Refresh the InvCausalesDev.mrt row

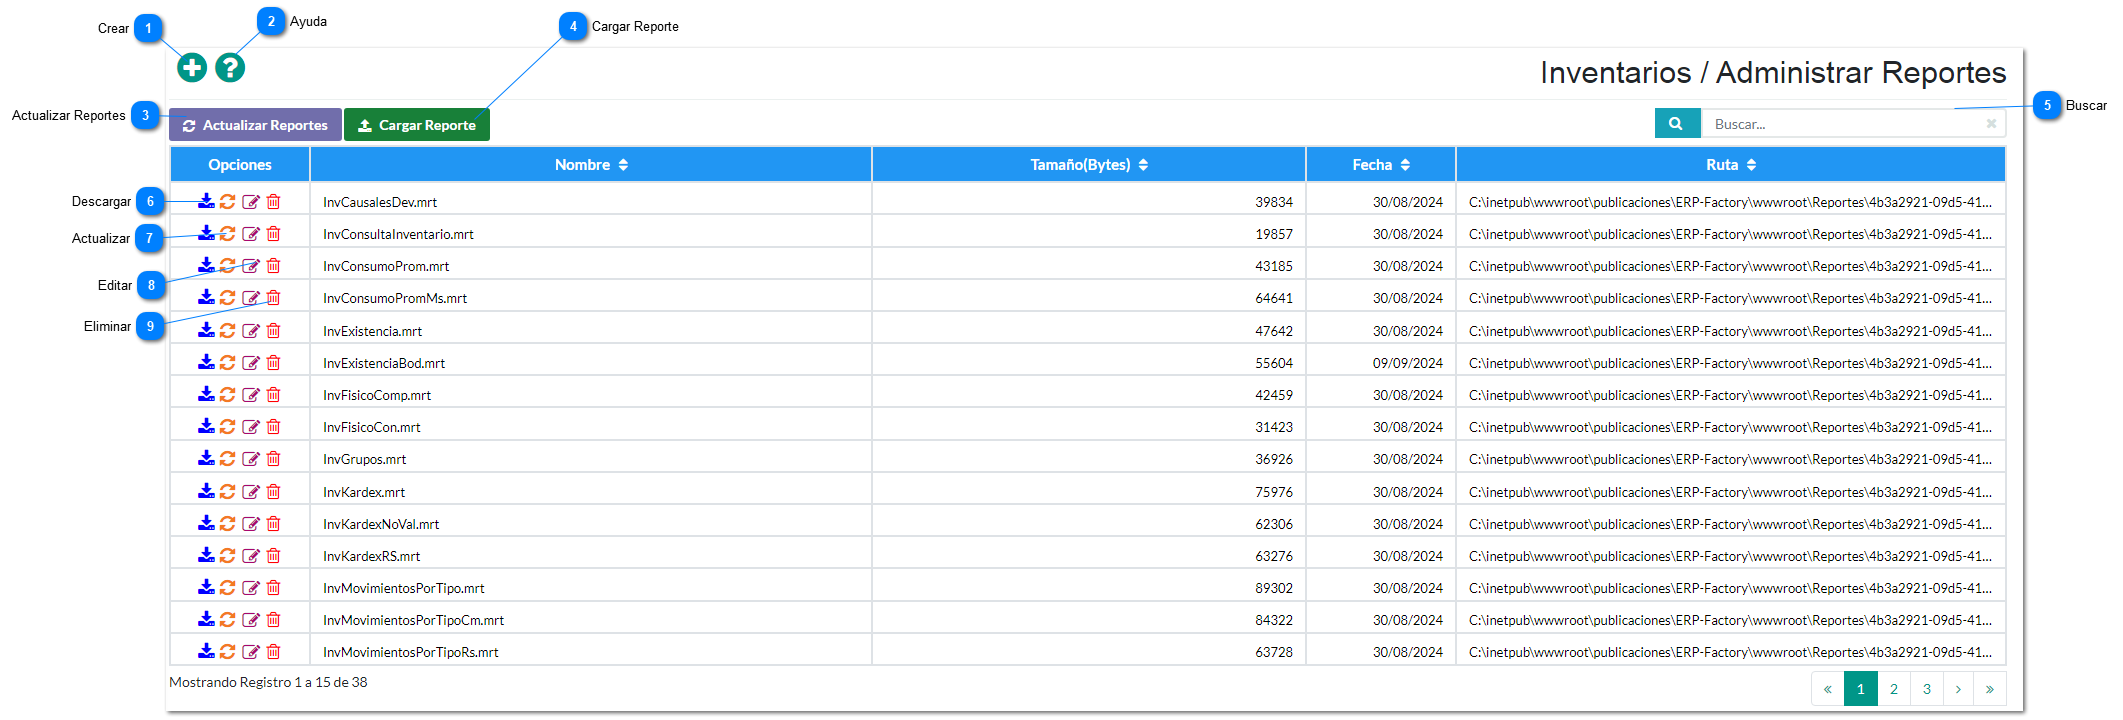(x=228, y=201)
